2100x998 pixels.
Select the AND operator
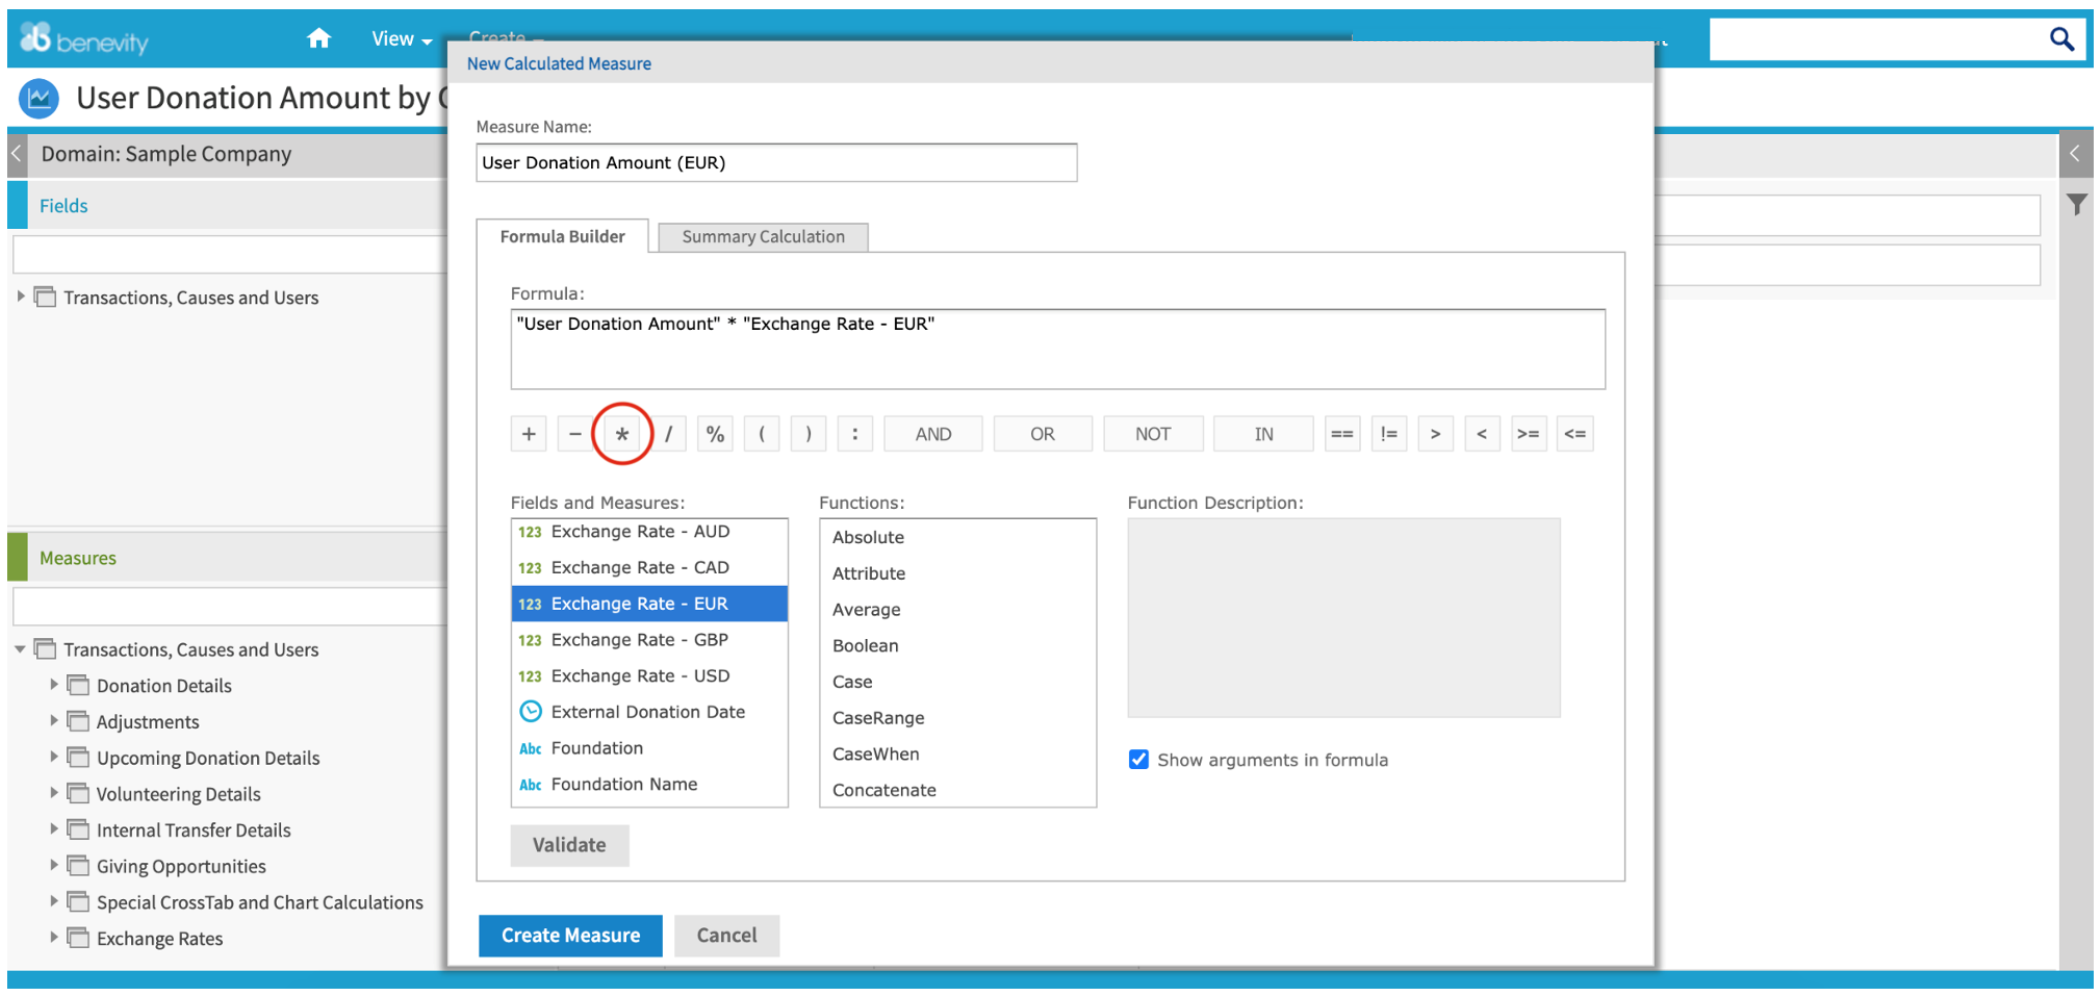click(x=932, y=433)
